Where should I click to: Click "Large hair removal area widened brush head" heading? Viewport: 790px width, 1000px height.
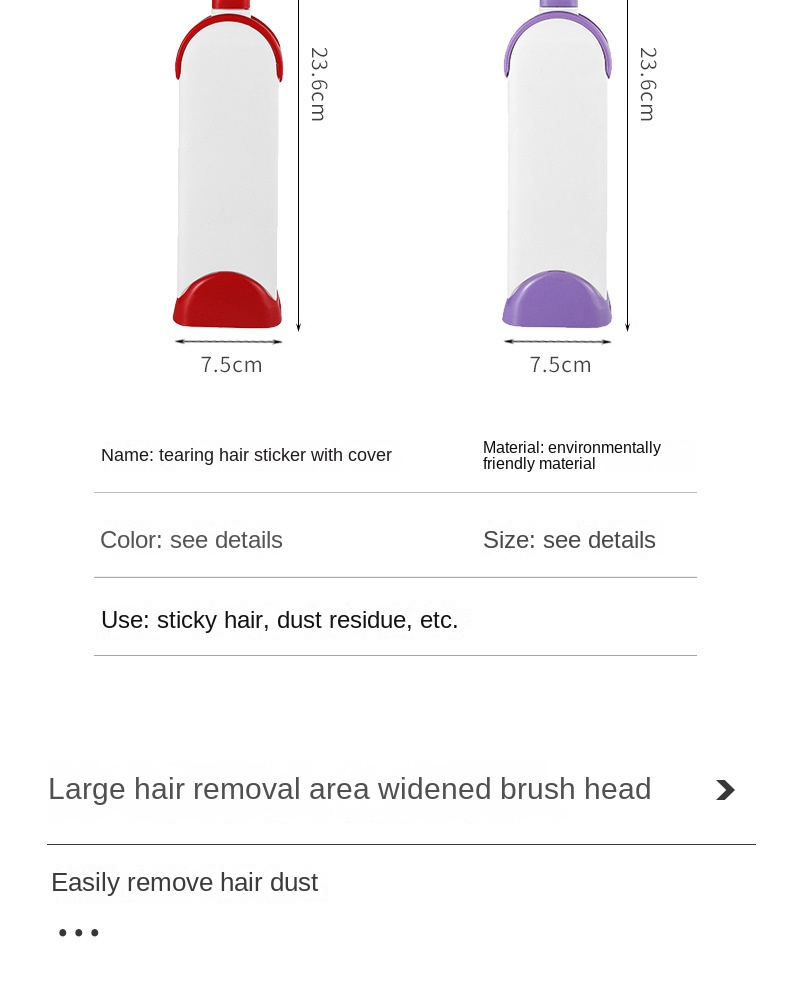[x=349, y=789]
